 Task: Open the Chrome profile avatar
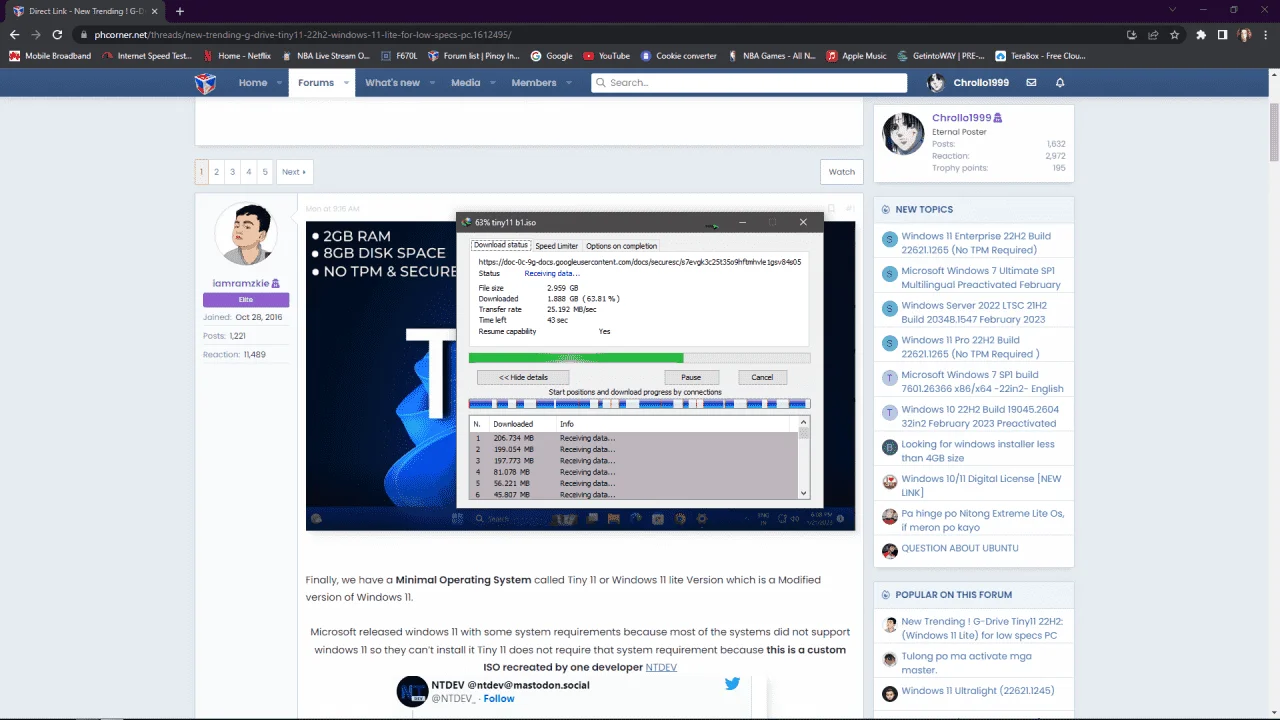1244,34
